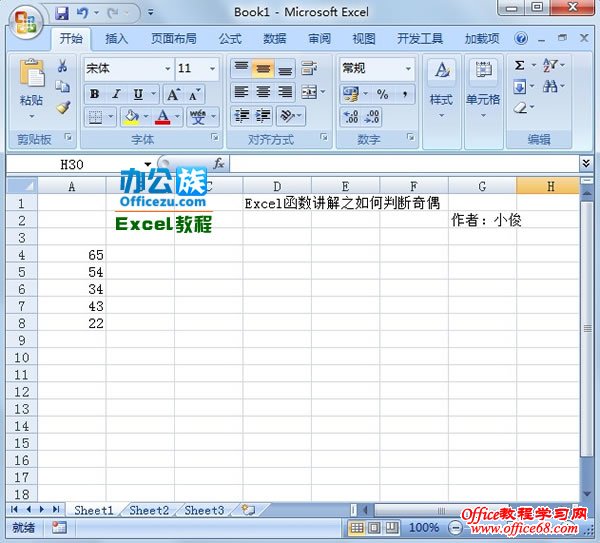Click the AutoSum sigma icon
Screen dimensions: 600x543
(x=519, y=65)
